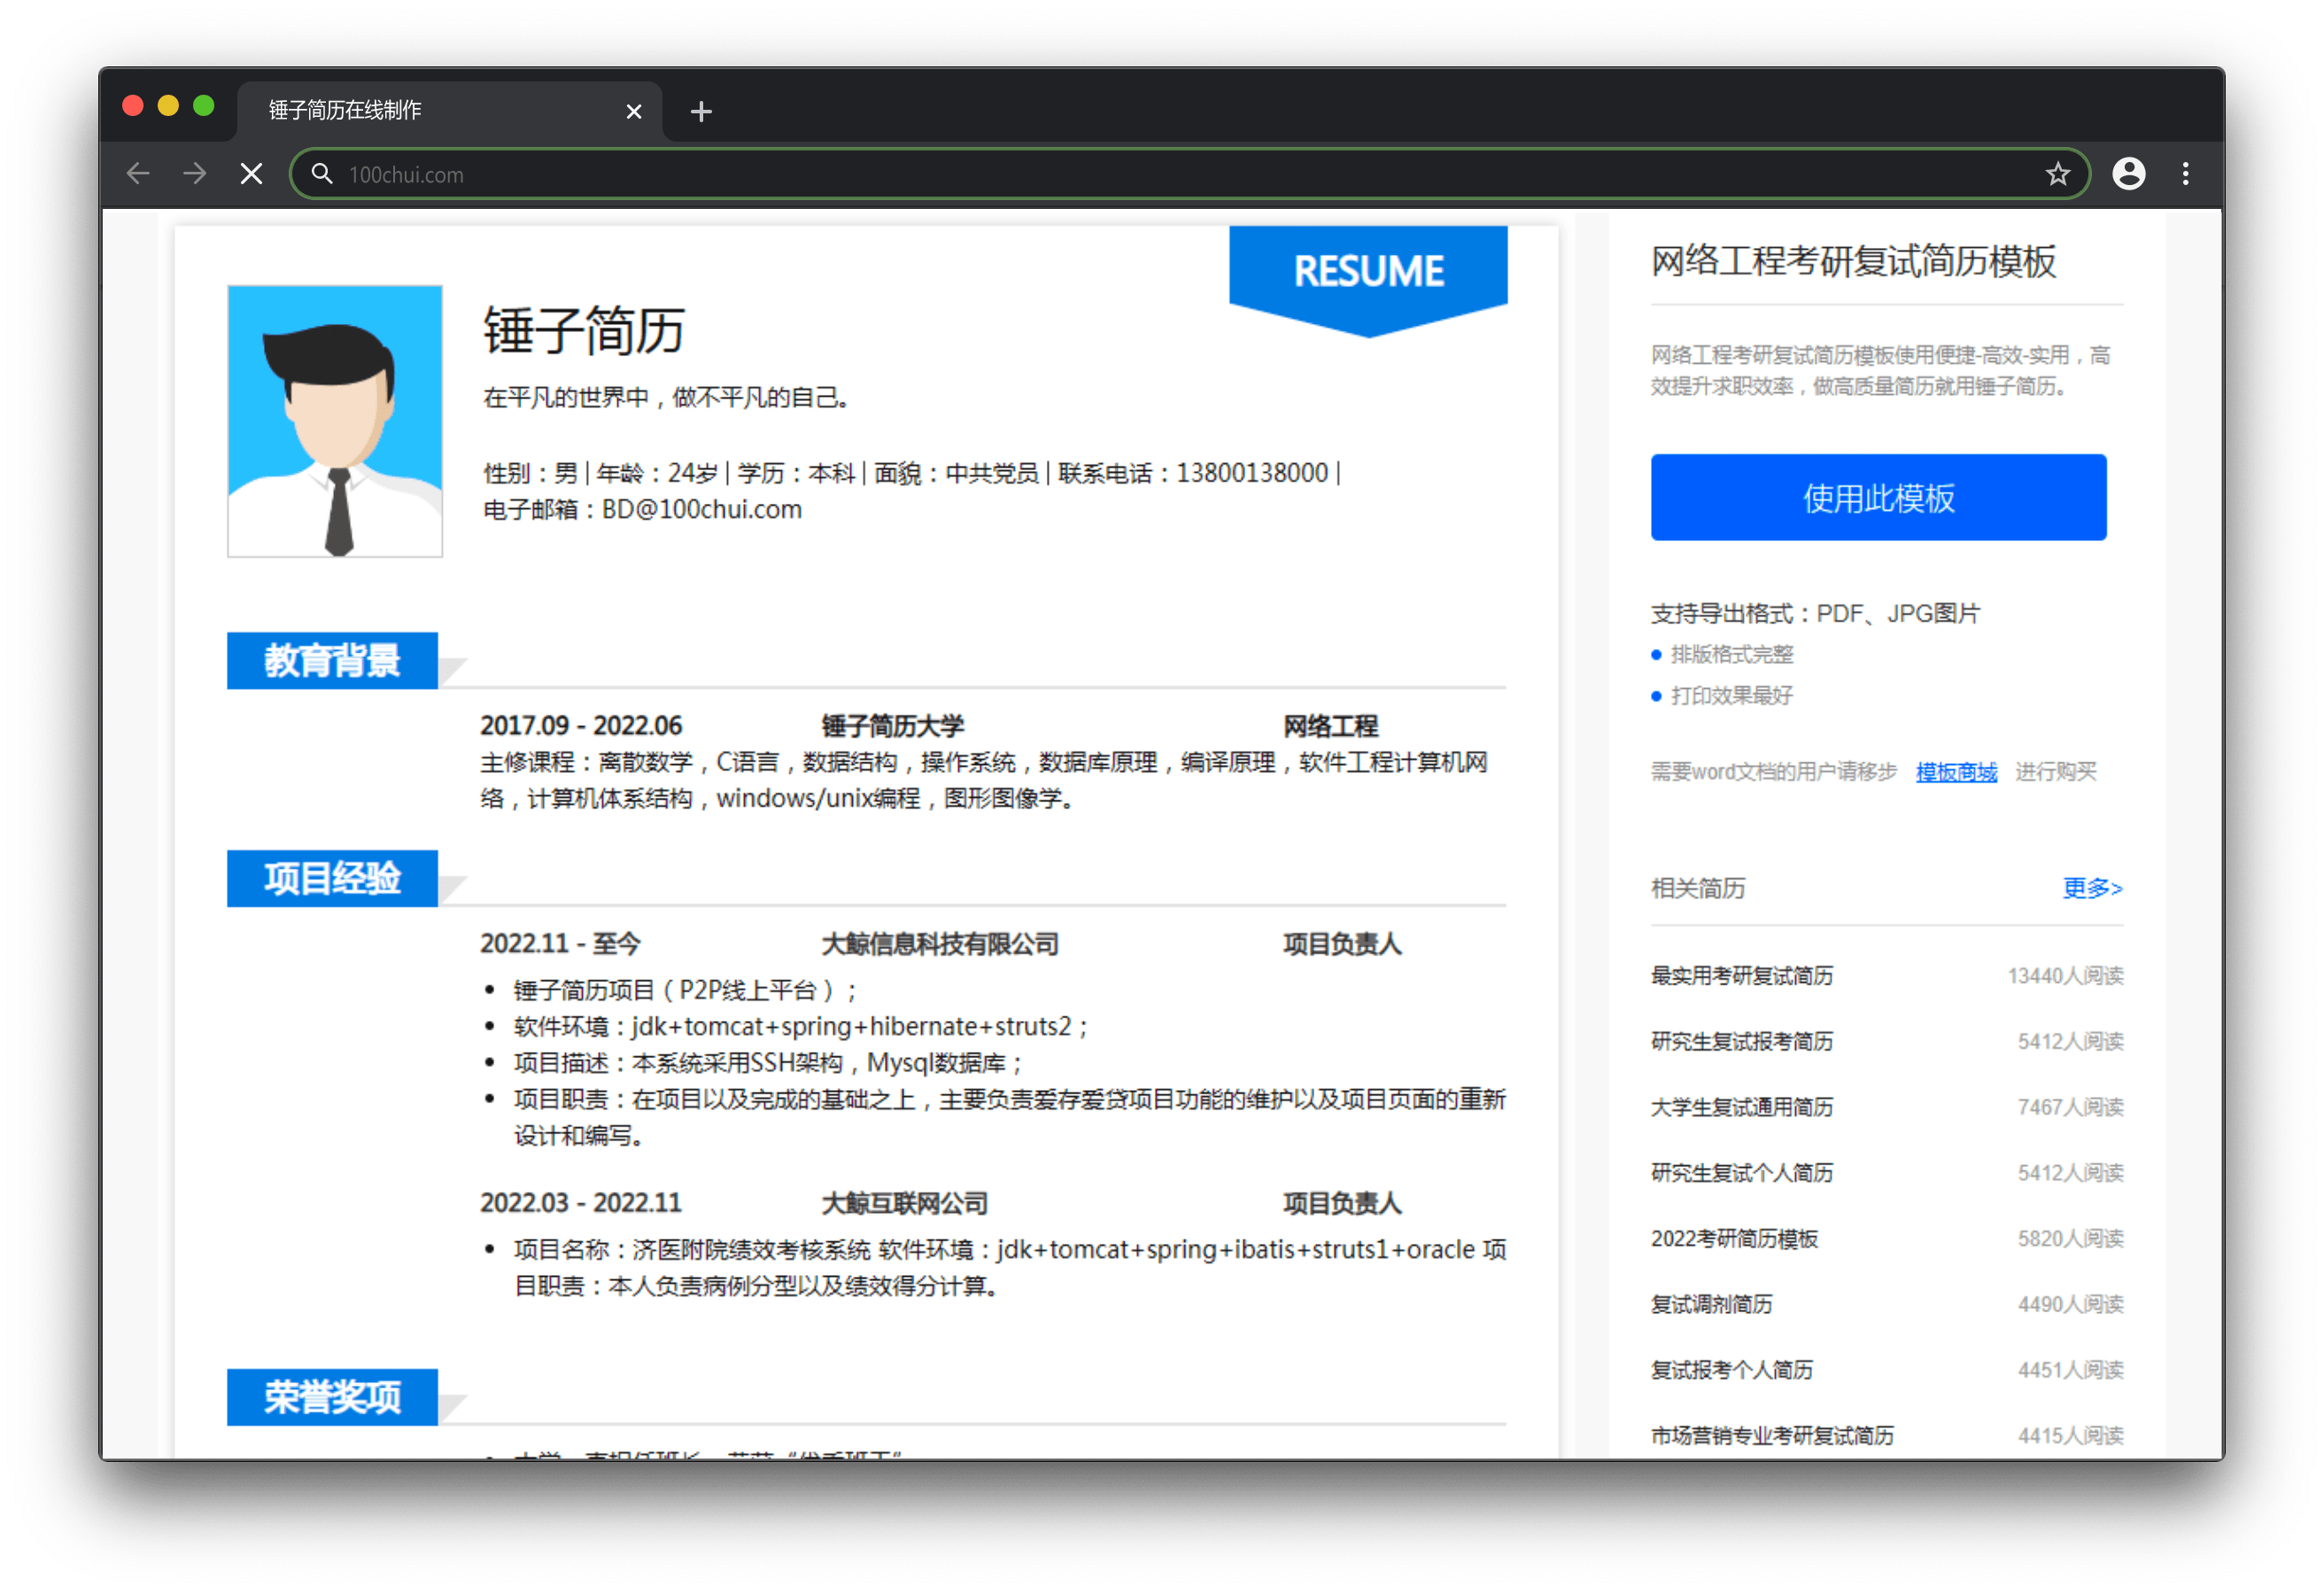The height and width of the screenshot is (1592, 2324).
Task: Click 锤子简历大学 school name
Action: tap(892, 726)
